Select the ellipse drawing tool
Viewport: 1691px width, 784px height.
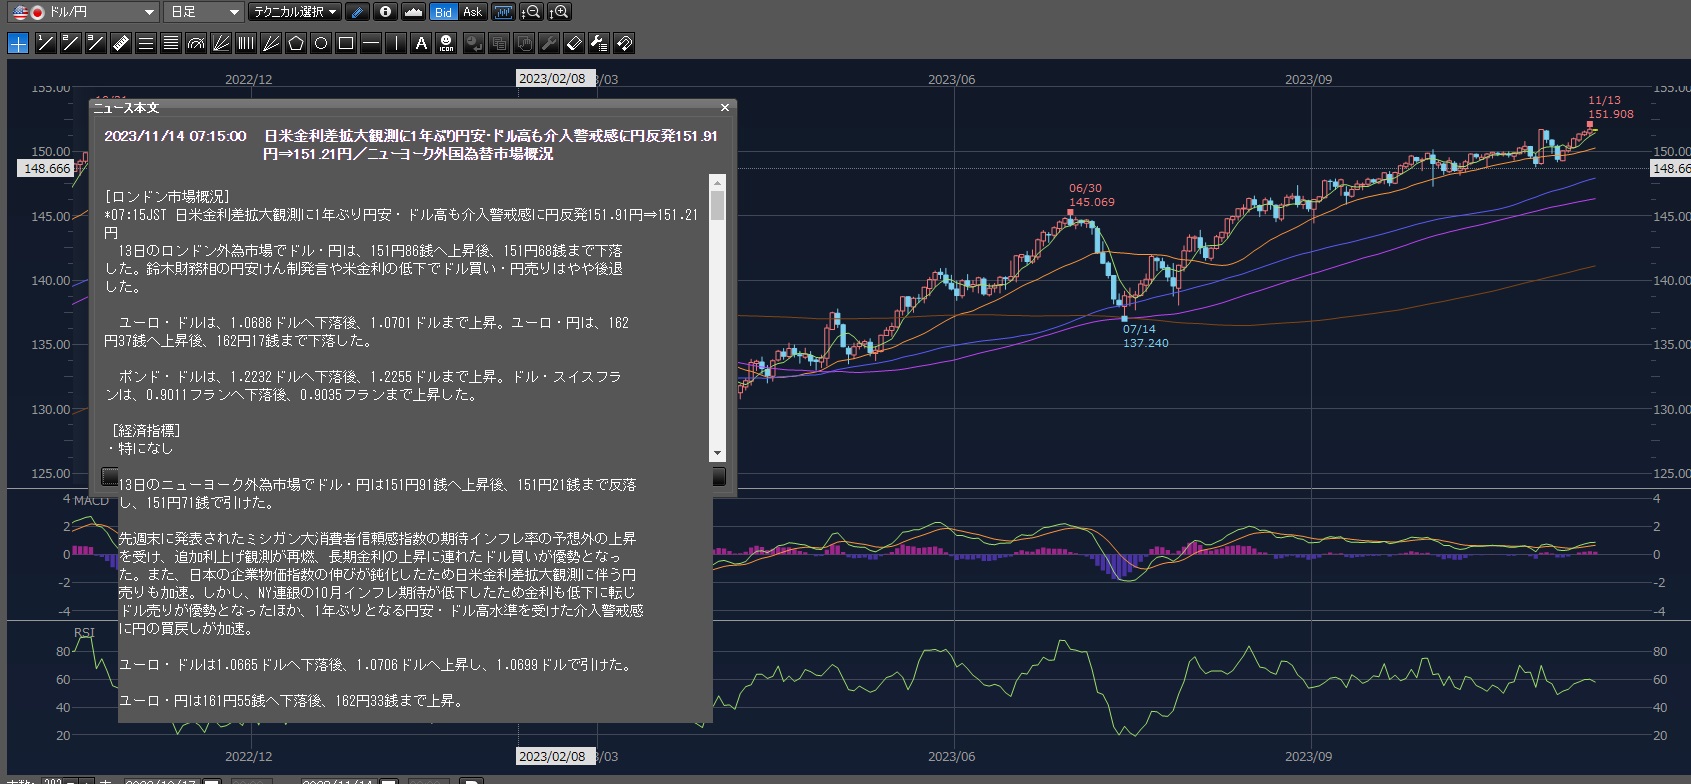click(x=321, y=43)
